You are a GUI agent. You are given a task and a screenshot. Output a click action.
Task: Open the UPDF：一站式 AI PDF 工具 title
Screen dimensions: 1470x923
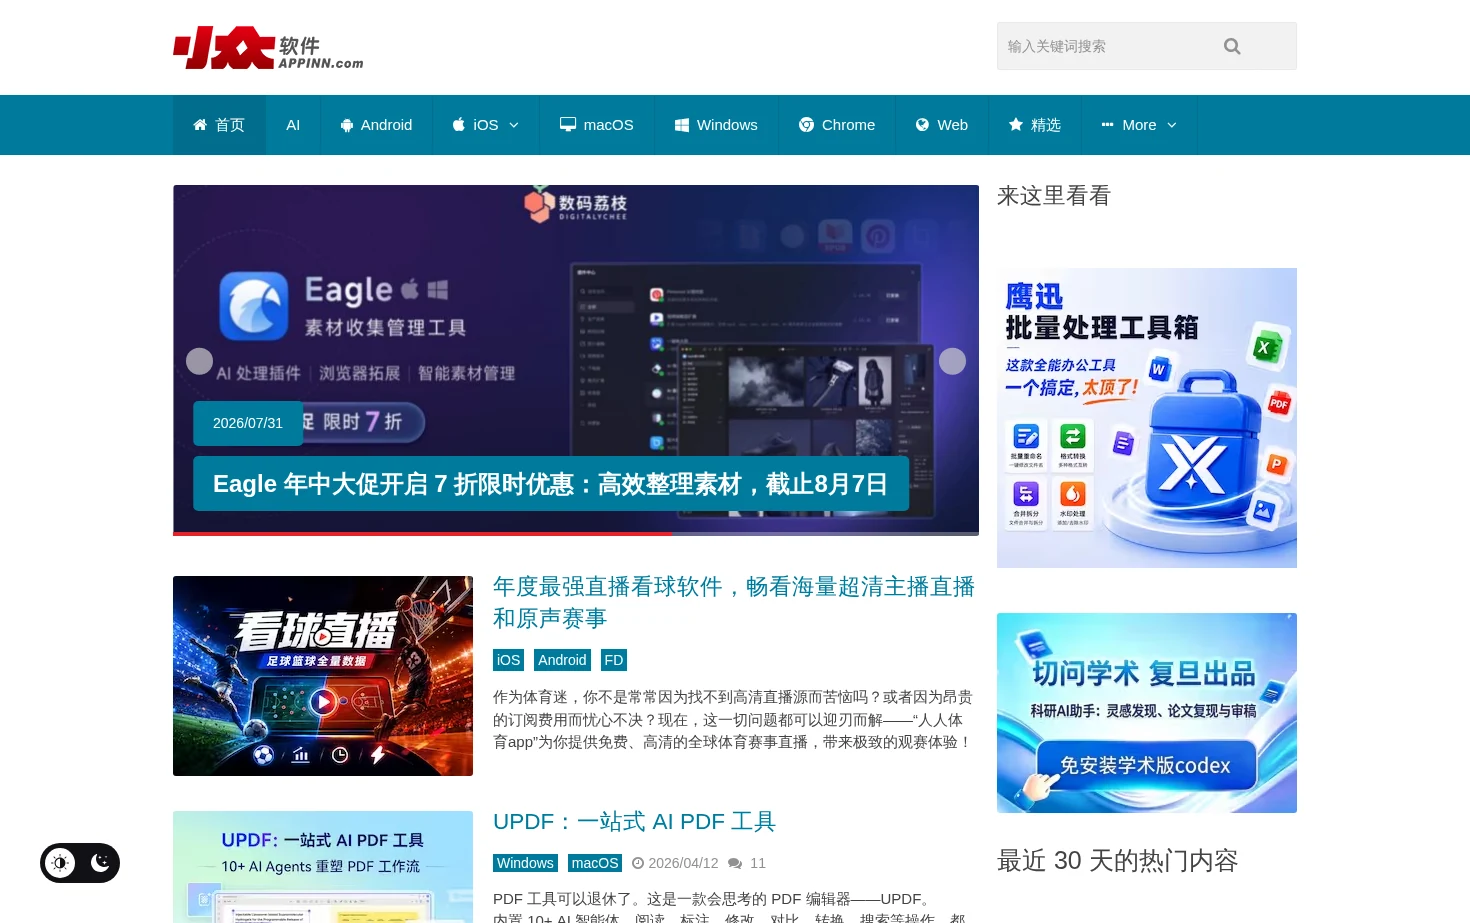click(634, 822)
